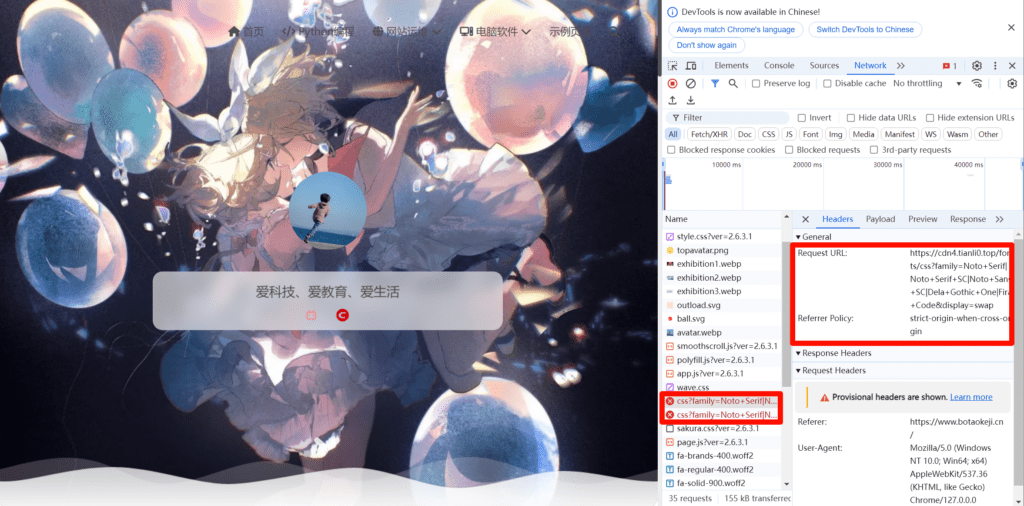
Task: Select the avatar.webp request
Action: pyautogui.click(x=698, y=332)
